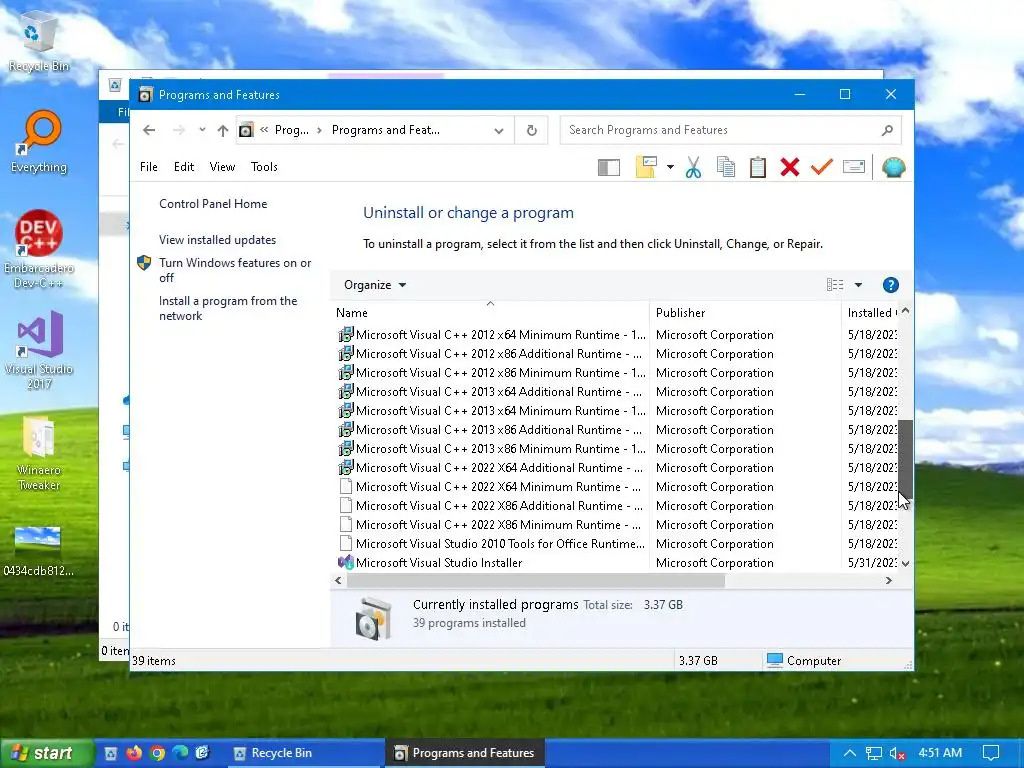Viewport: 1024px width, 768px height.
Task: Select Visual C++ 2022 X86 Minimum Runtime
Action: click(x=614, y=525)
